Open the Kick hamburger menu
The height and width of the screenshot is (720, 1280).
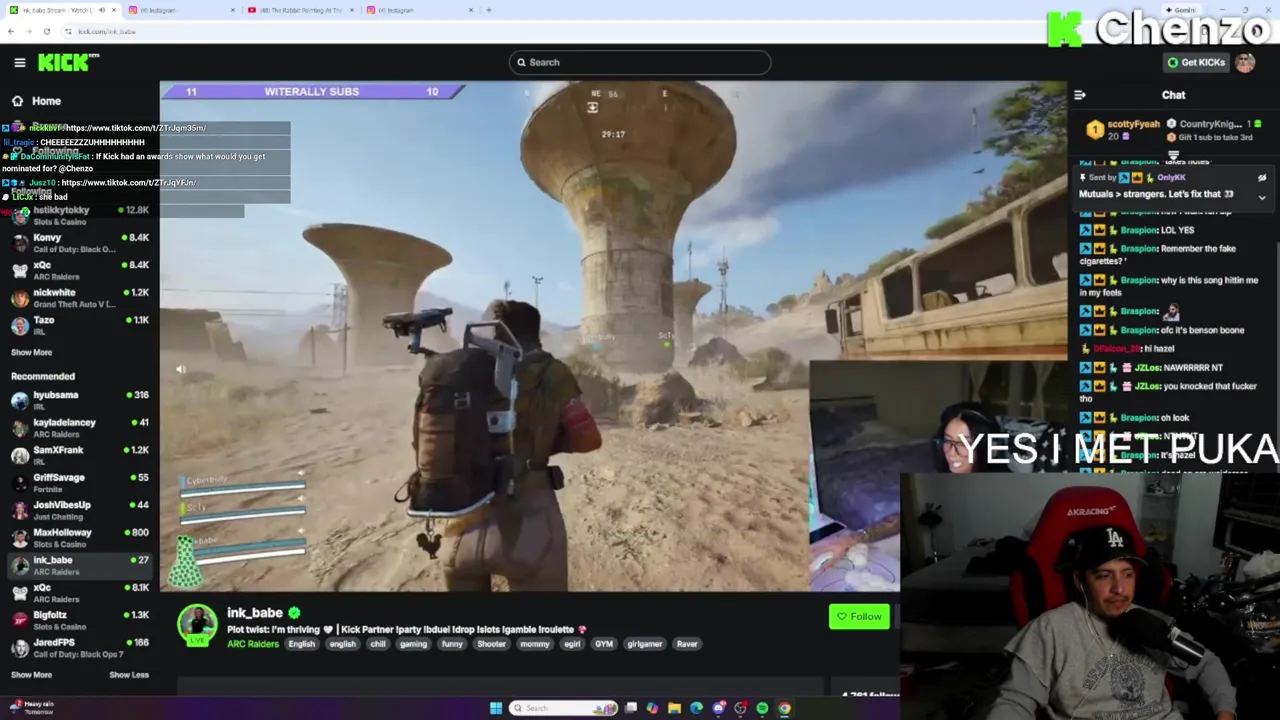19,62
